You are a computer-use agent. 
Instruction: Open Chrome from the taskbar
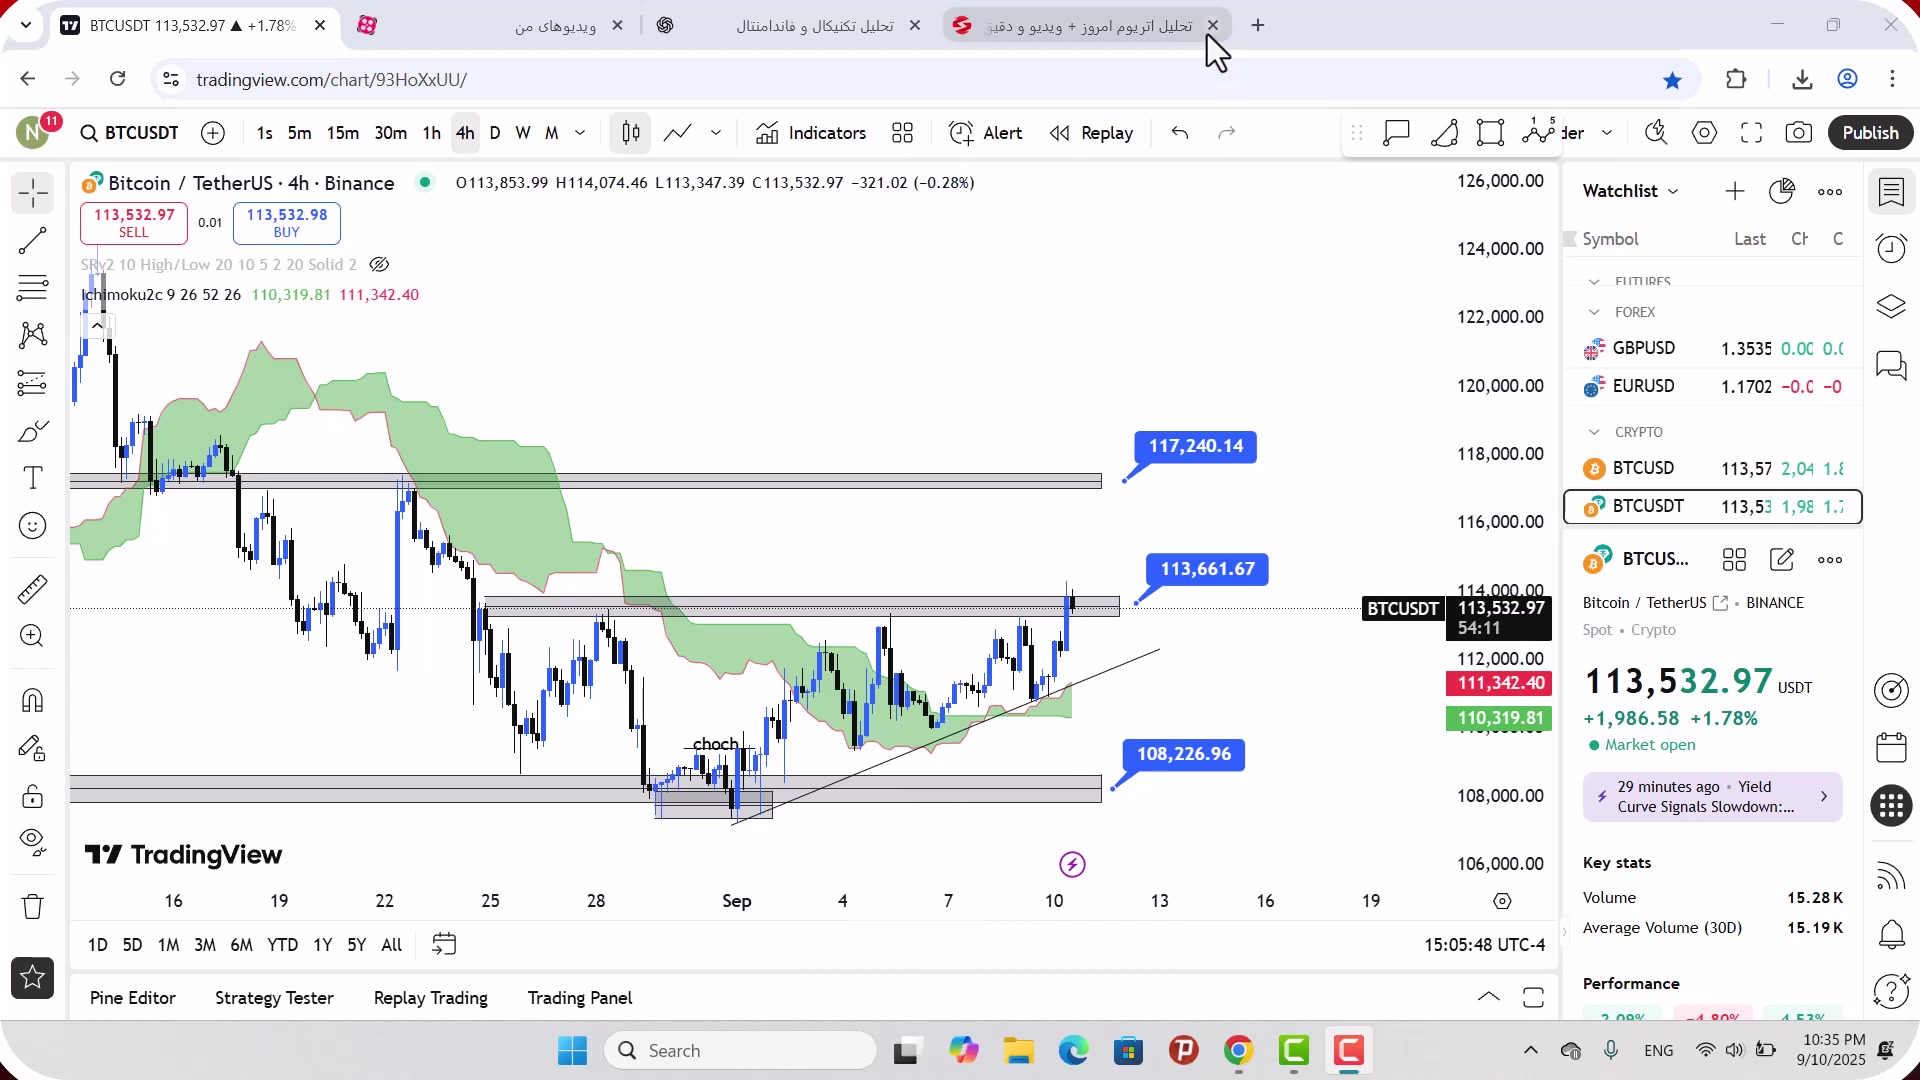coord(1238,1051)
